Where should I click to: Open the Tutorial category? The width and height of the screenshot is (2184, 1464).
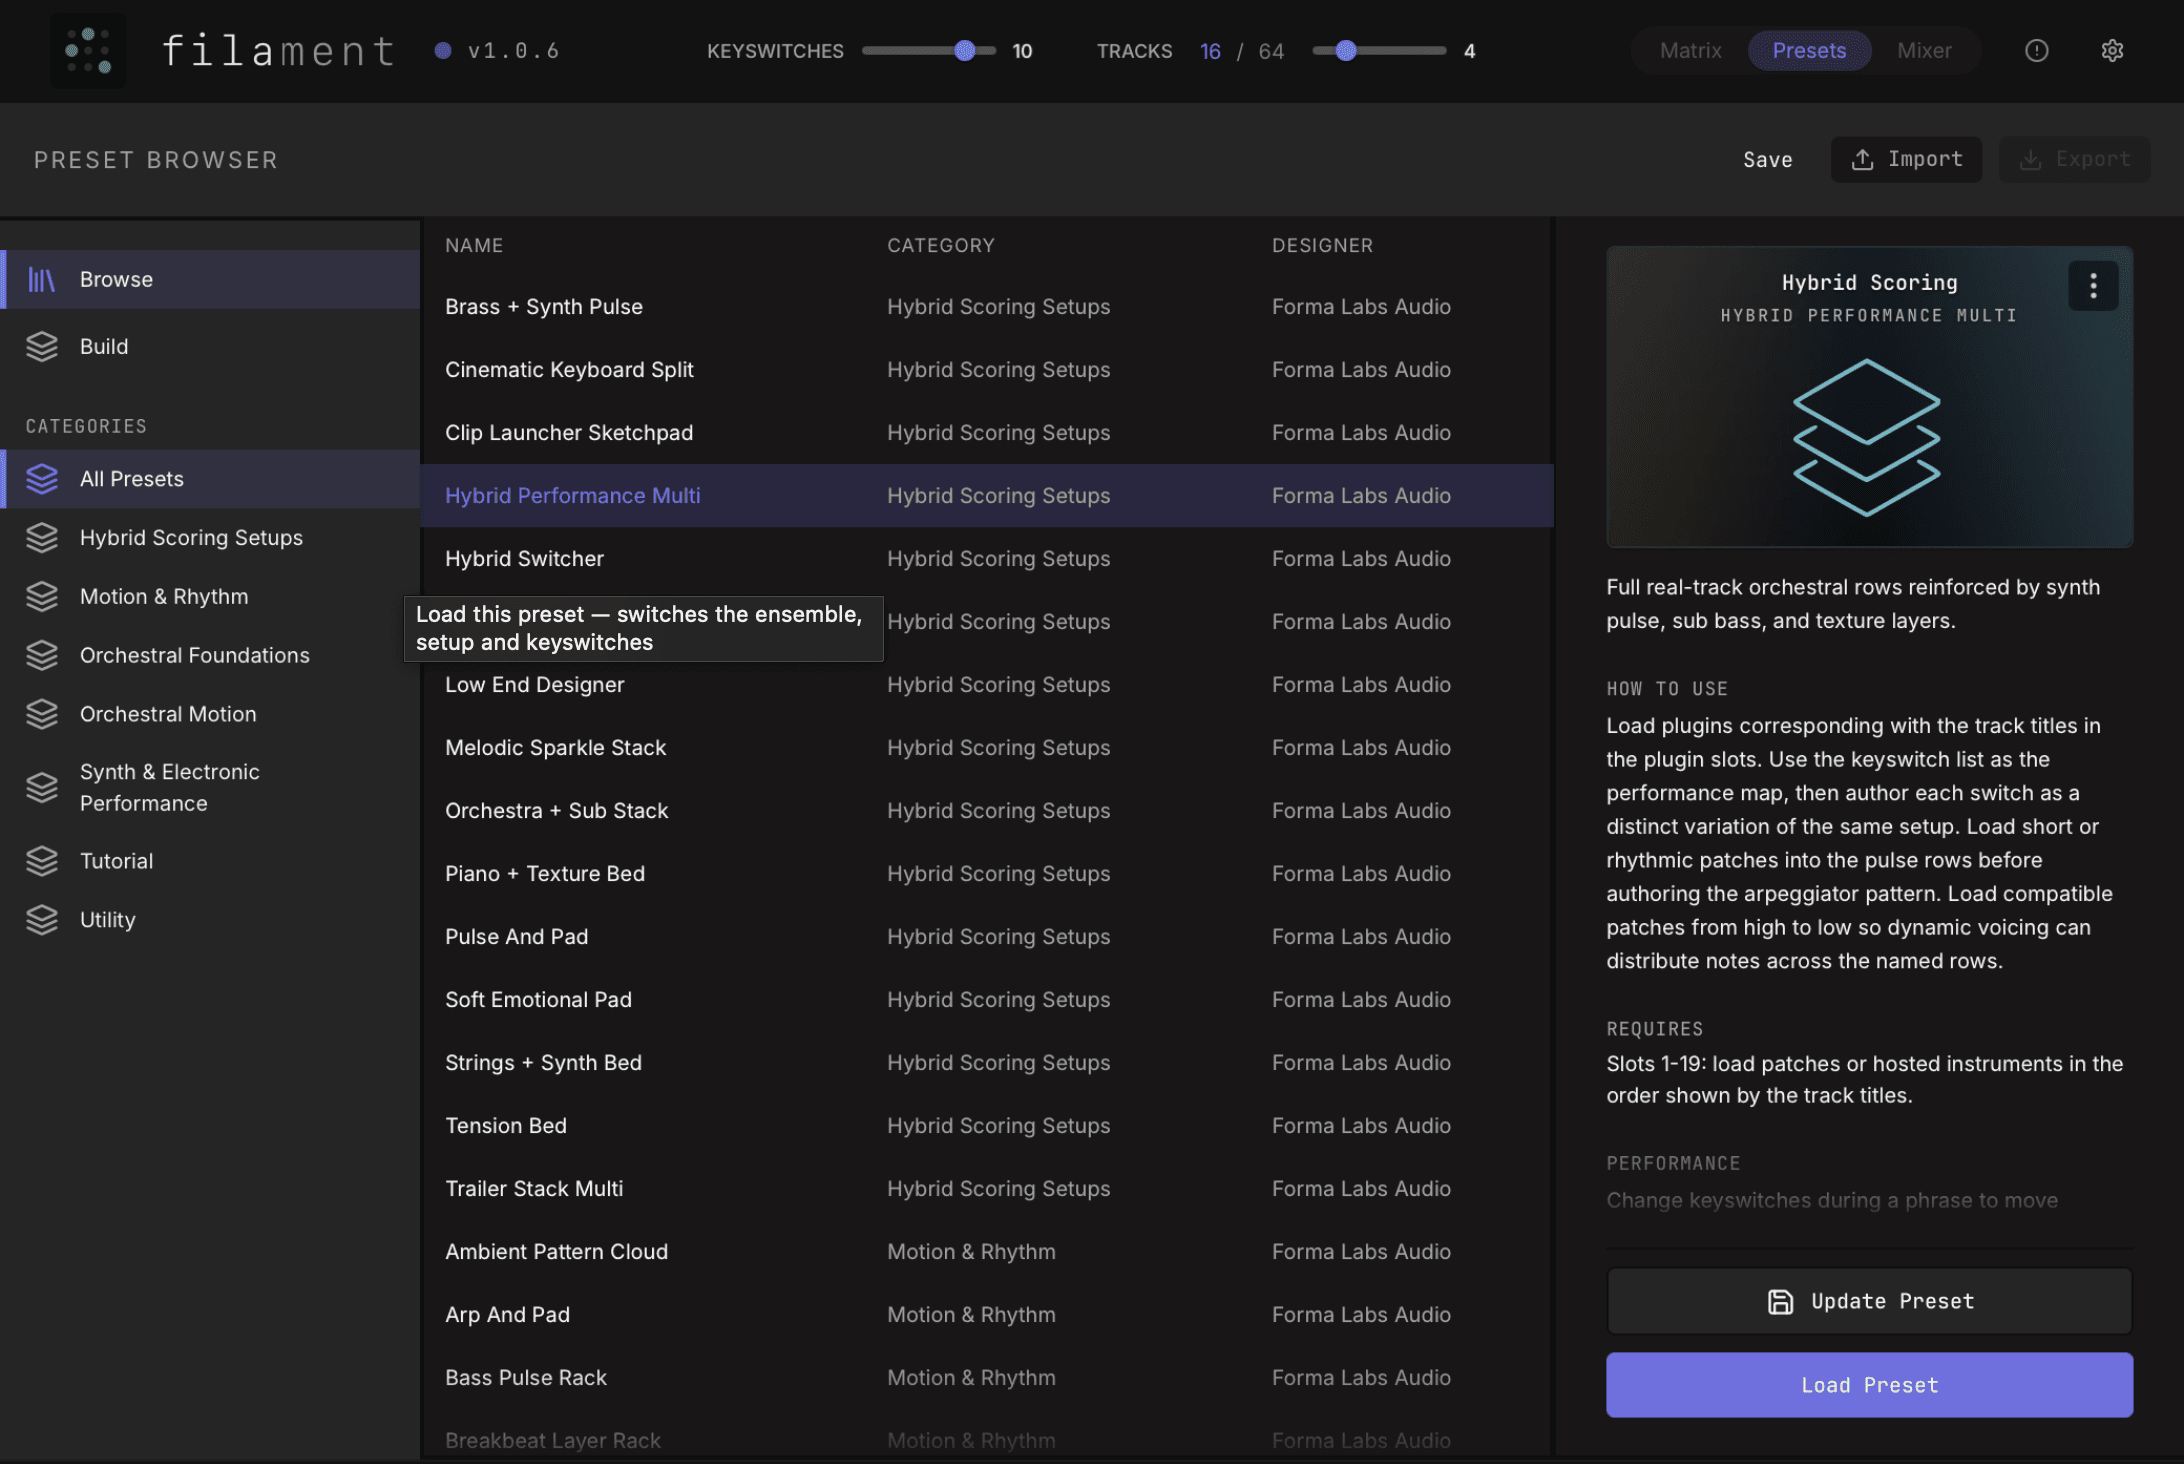(210, 861)
